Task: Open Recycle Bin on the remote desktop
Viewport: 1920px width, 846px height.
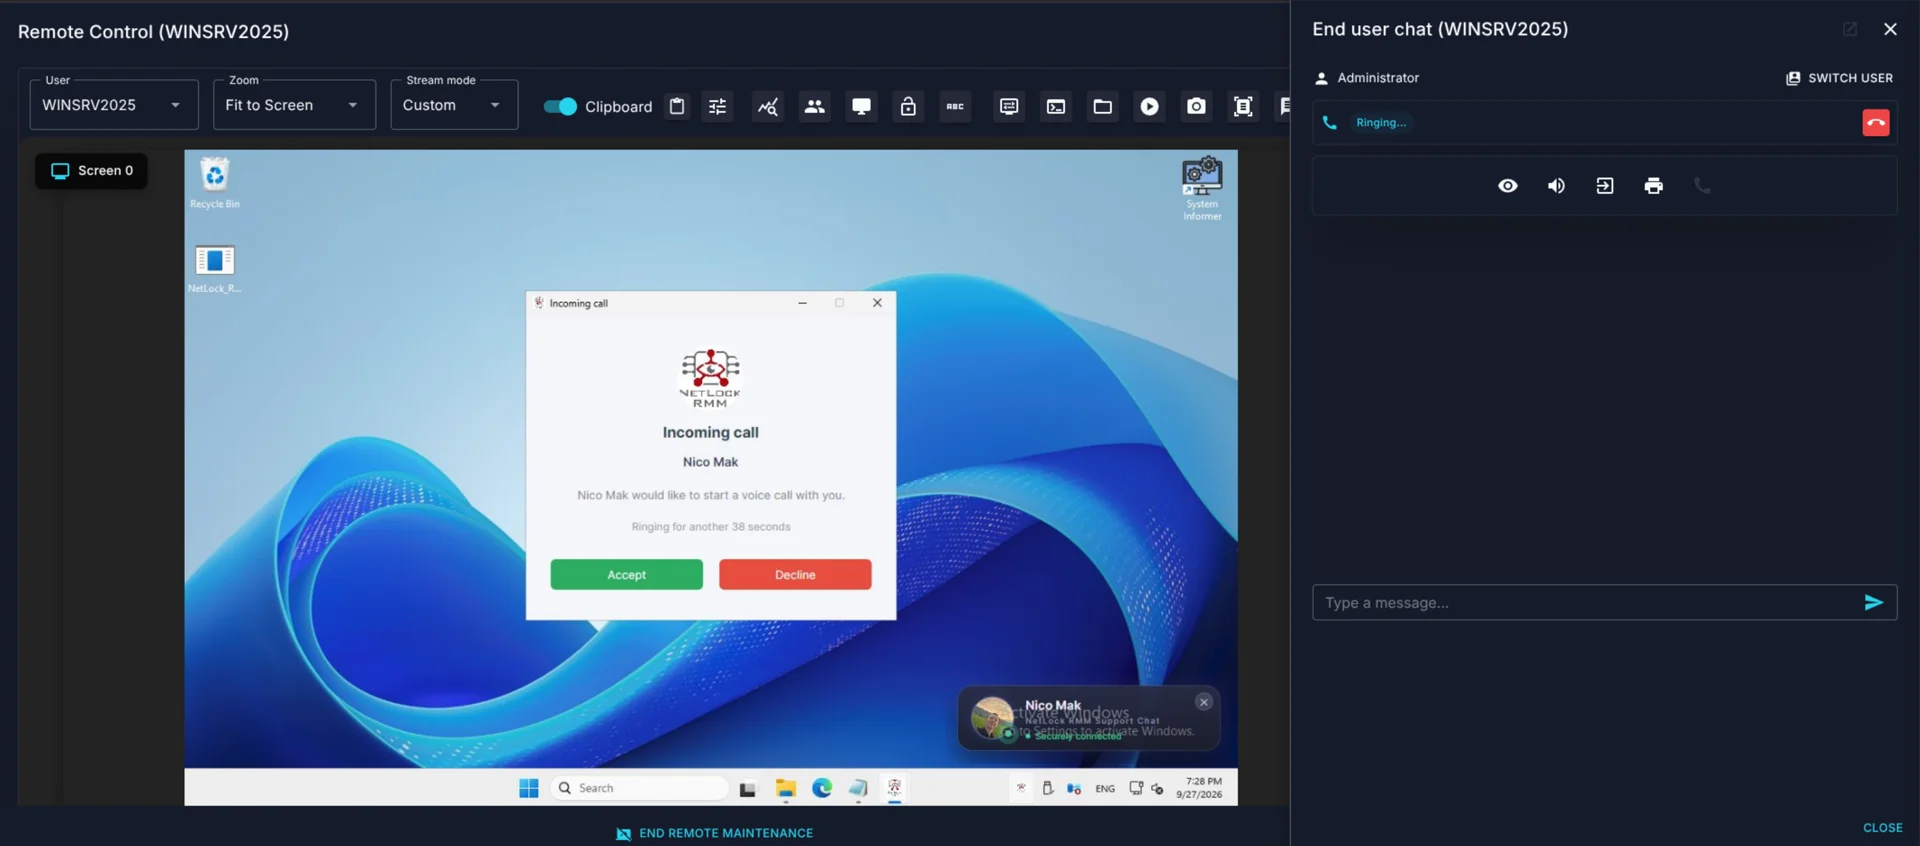Action: [214, 183]
